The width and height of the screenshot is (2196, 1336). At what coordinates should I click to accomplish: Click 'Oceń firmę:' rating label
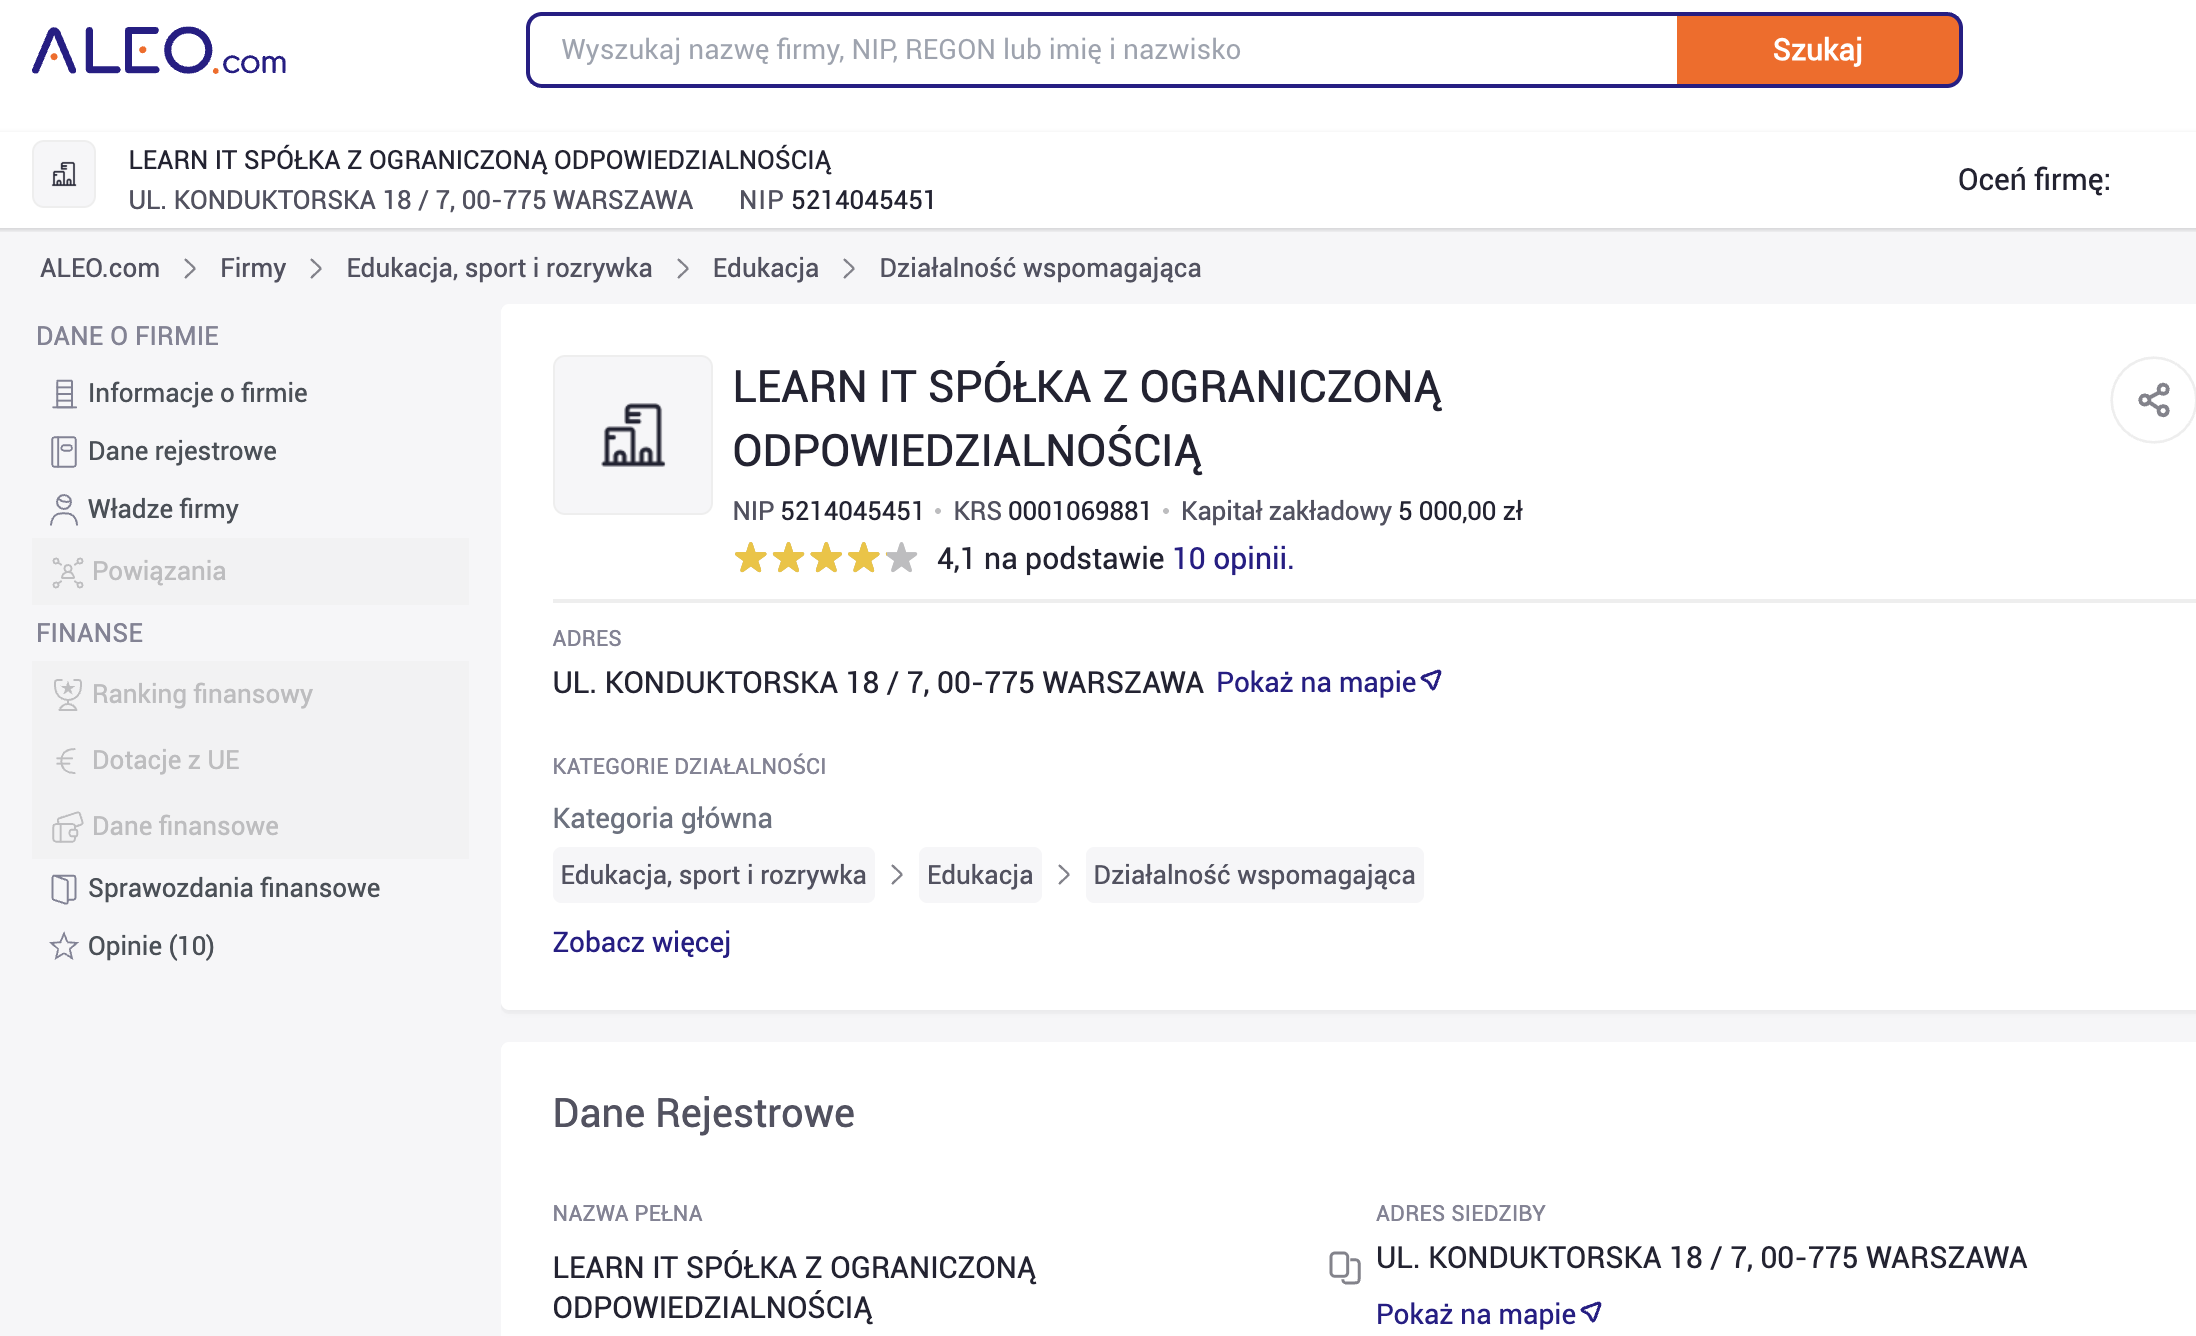(2034, 180)
